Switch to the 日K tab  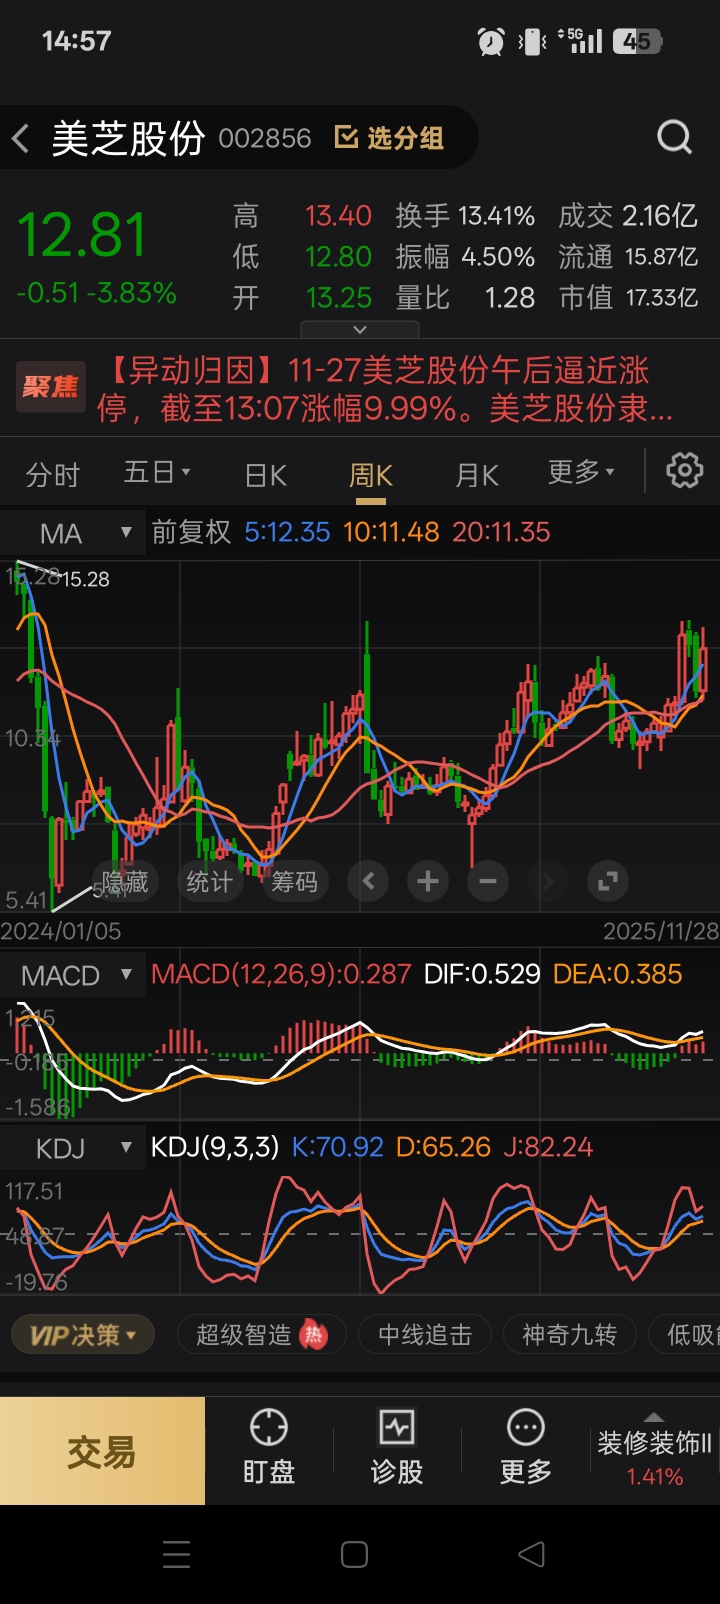pos(266,475)
